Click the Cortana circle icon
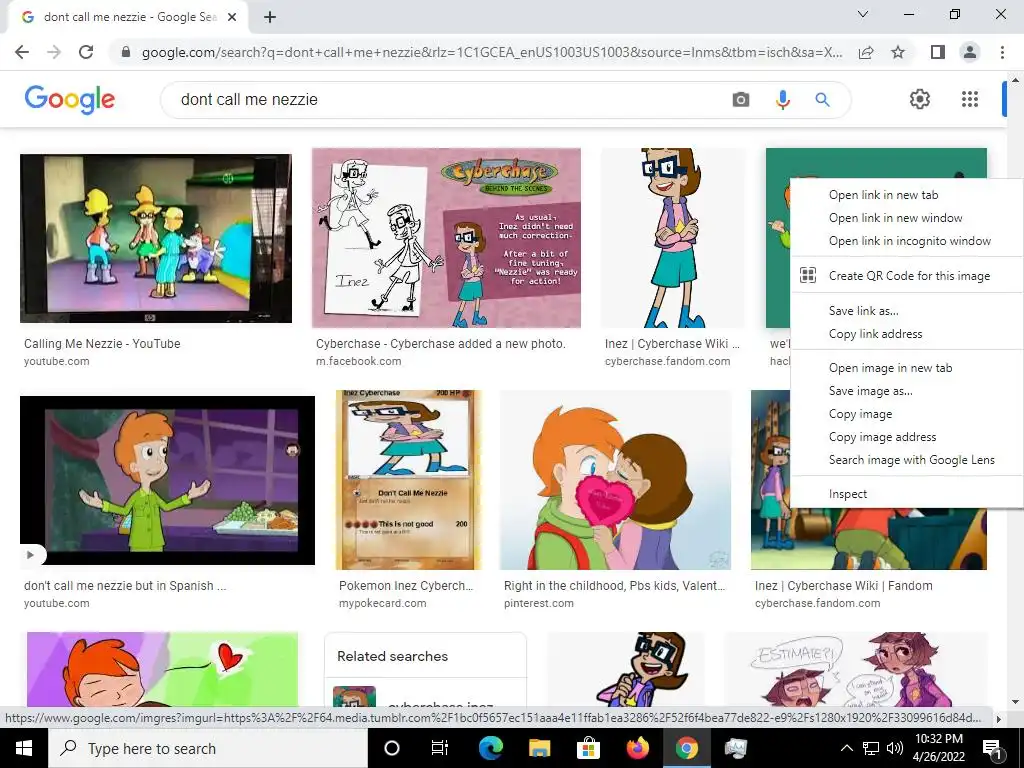This screenshot has width=1024, height=768. 392,748
